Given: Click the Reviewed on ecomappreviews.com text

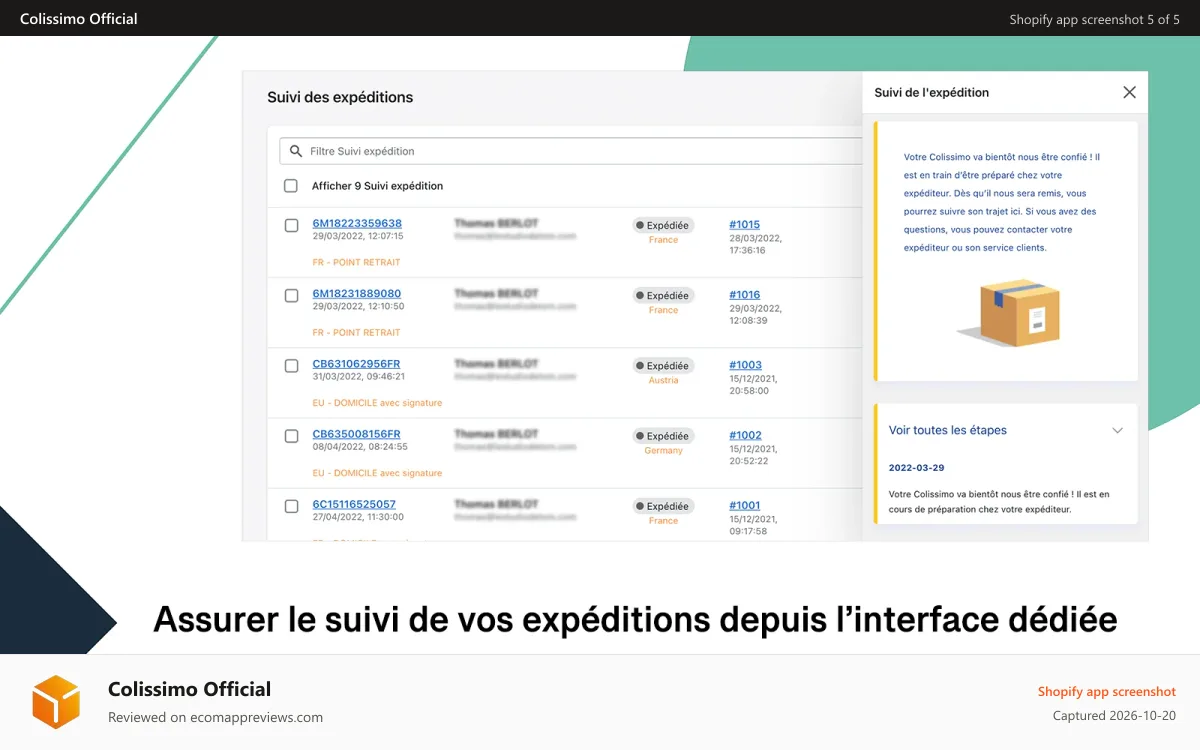Looking at the screenshot, I should [x=215, y=717].
